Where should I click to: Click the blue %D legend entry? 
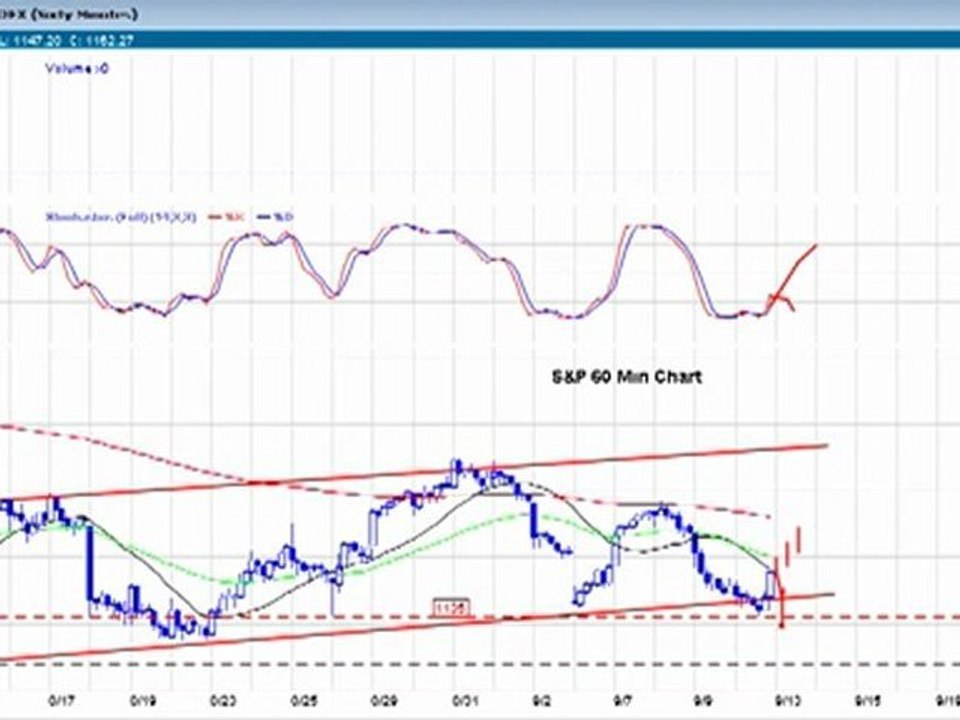(274, 217)
